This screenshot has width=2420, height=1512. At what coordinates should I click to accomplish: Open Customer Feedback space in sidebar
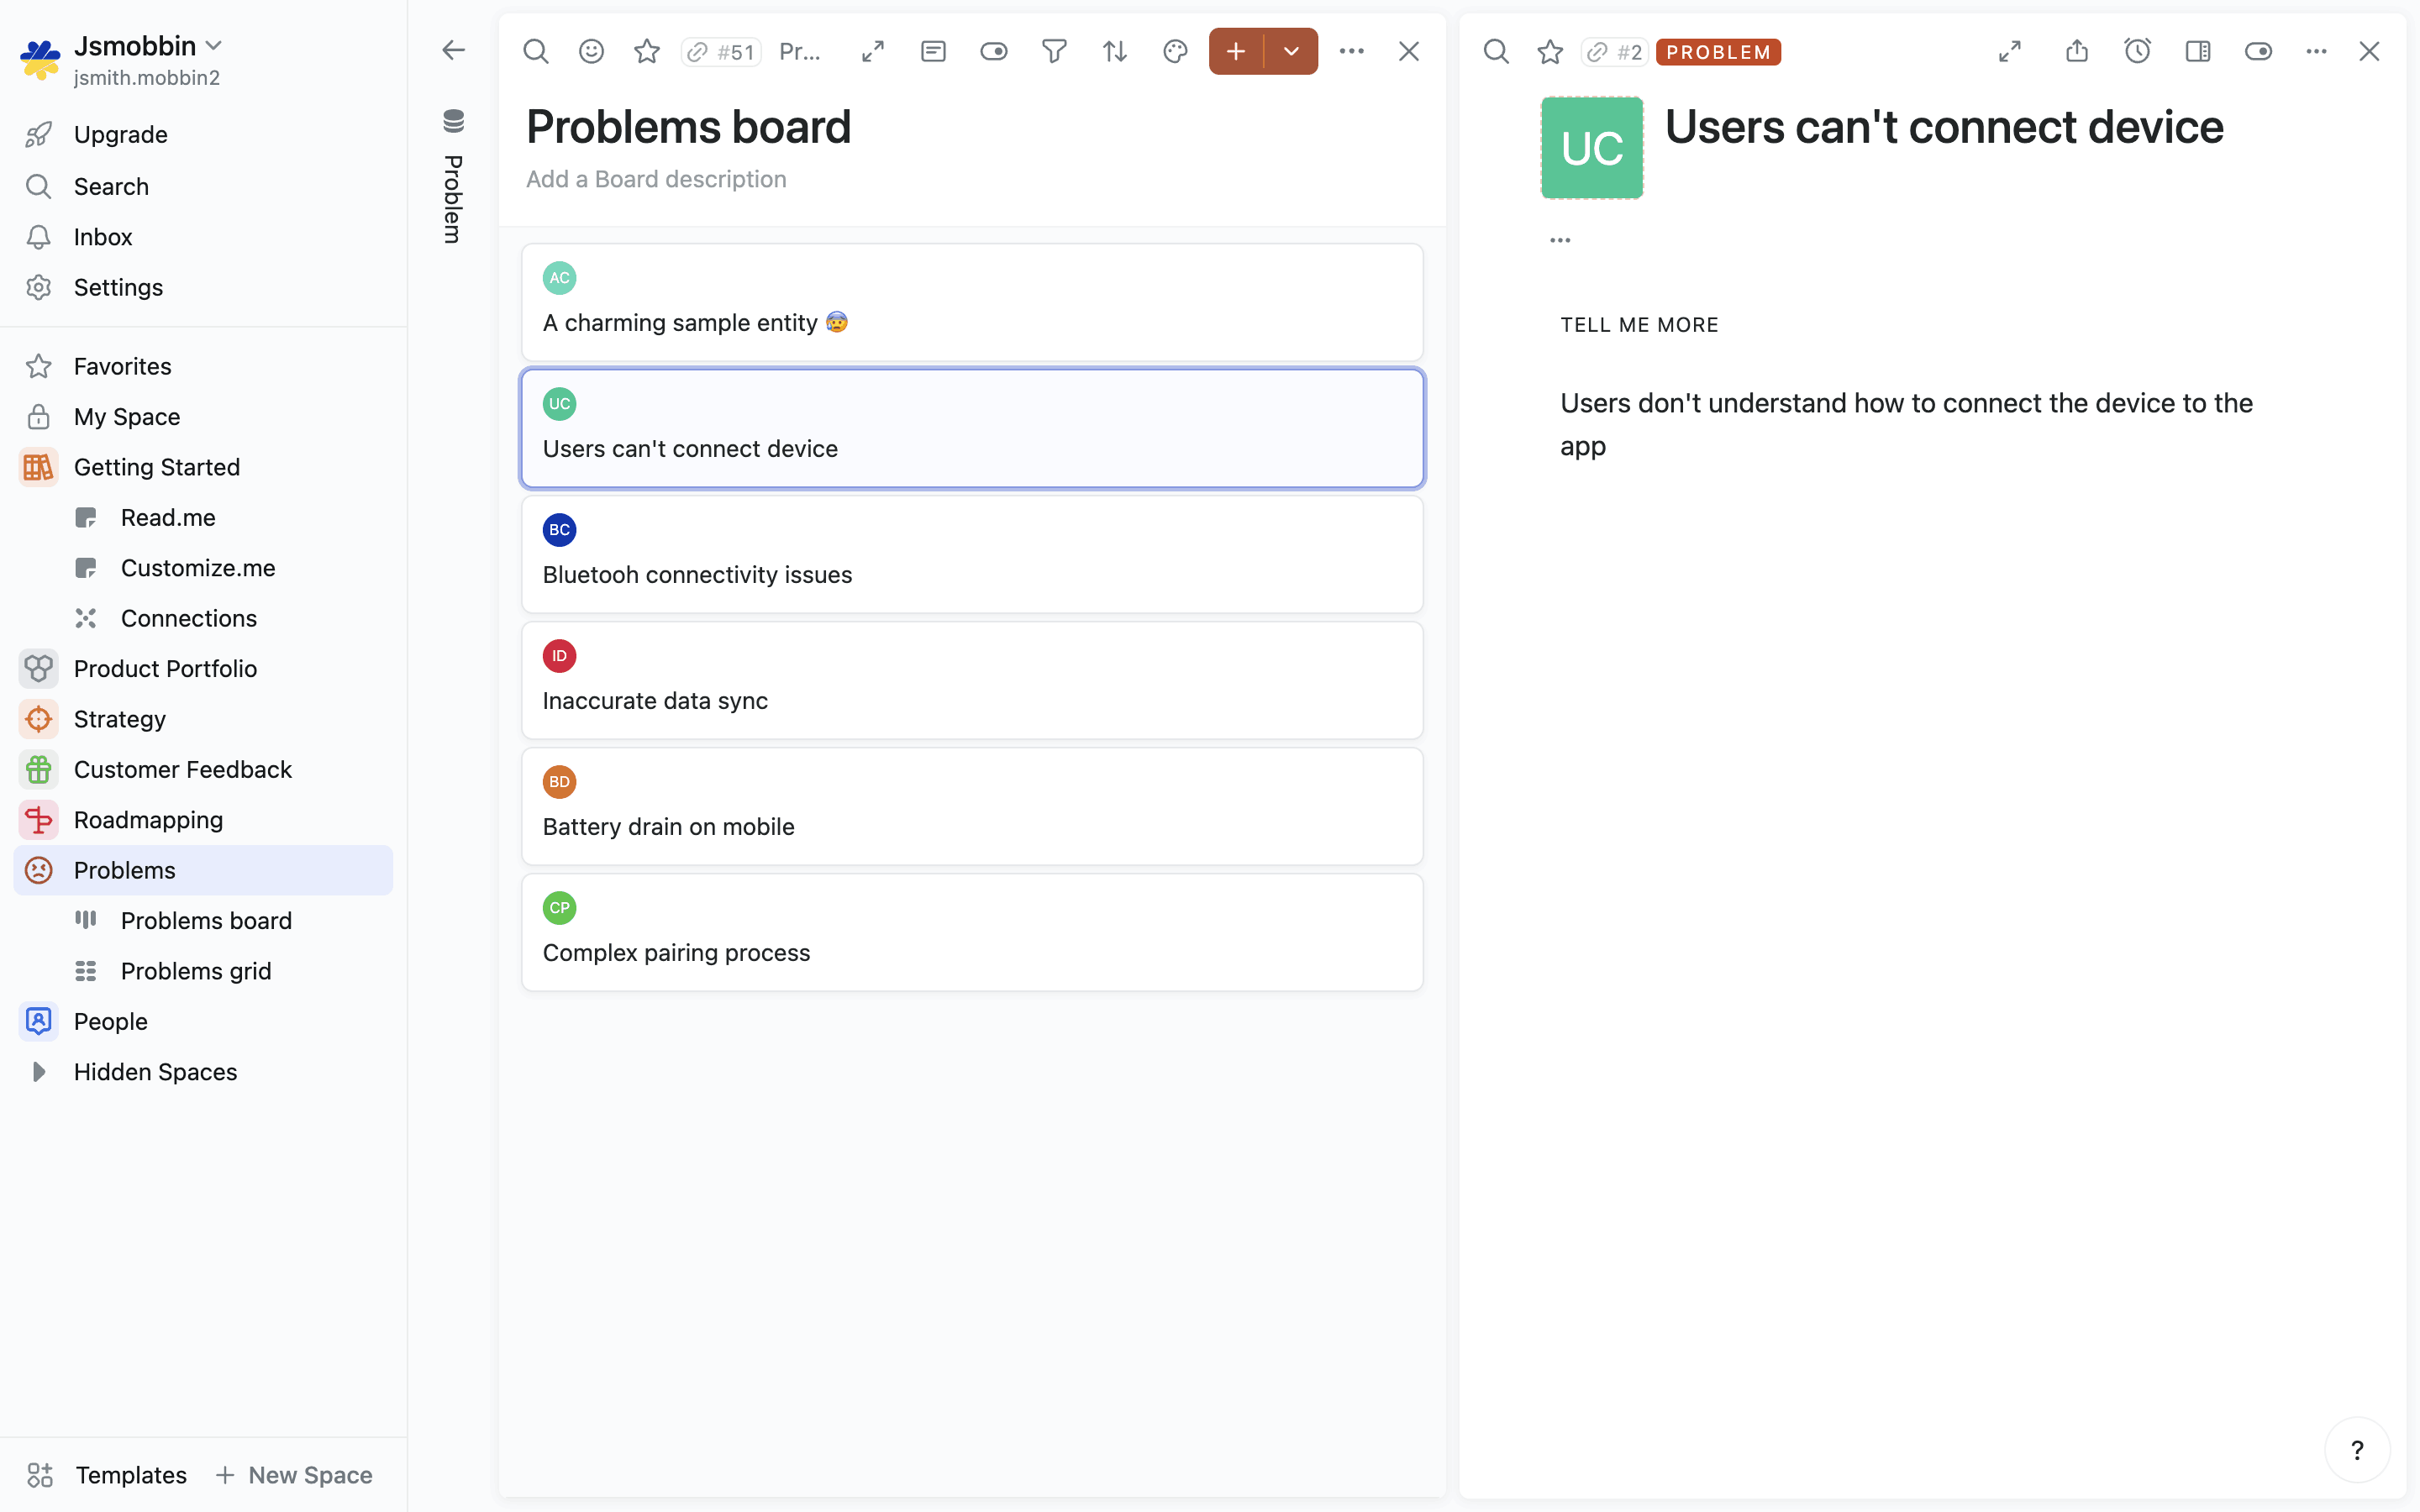pos(183,769)
